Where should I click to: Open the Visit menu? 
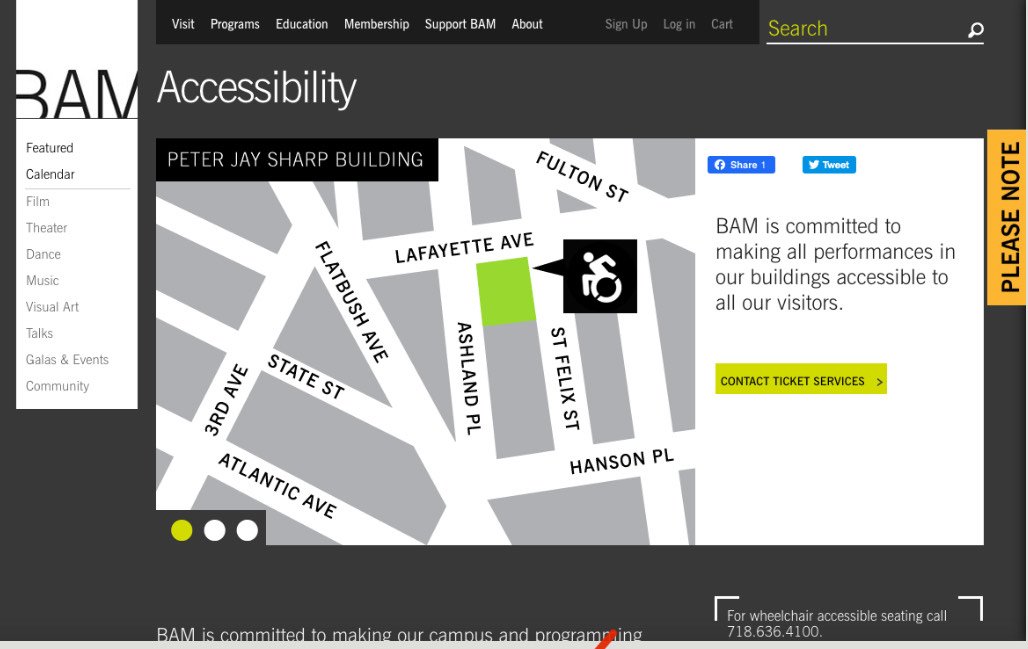click(x=183, y=24)
